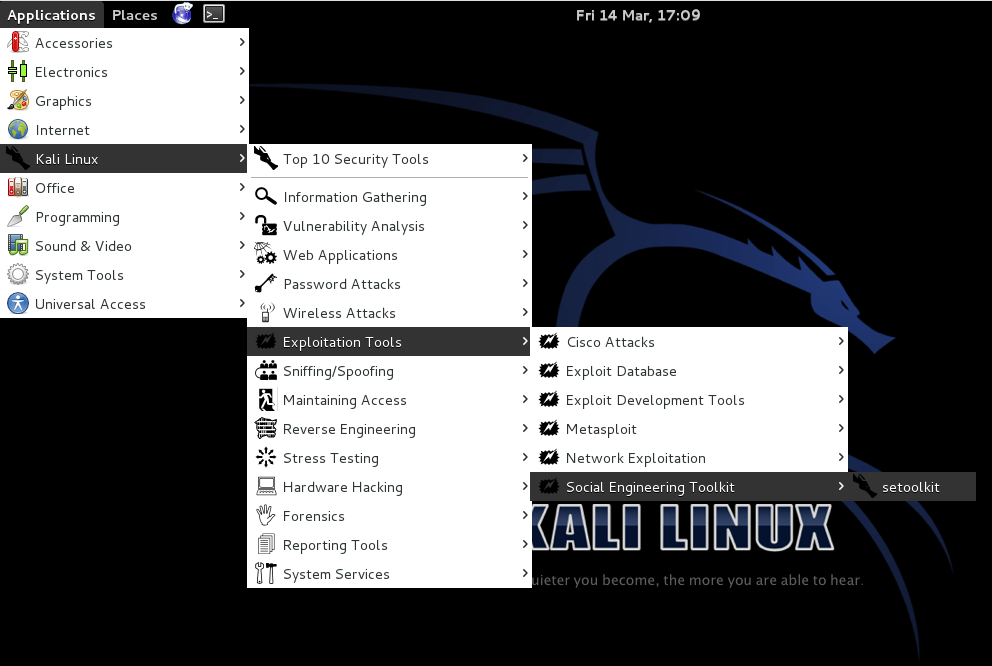Click the System Tools gear icon
992x666 pixels.
tap(18, 275)
